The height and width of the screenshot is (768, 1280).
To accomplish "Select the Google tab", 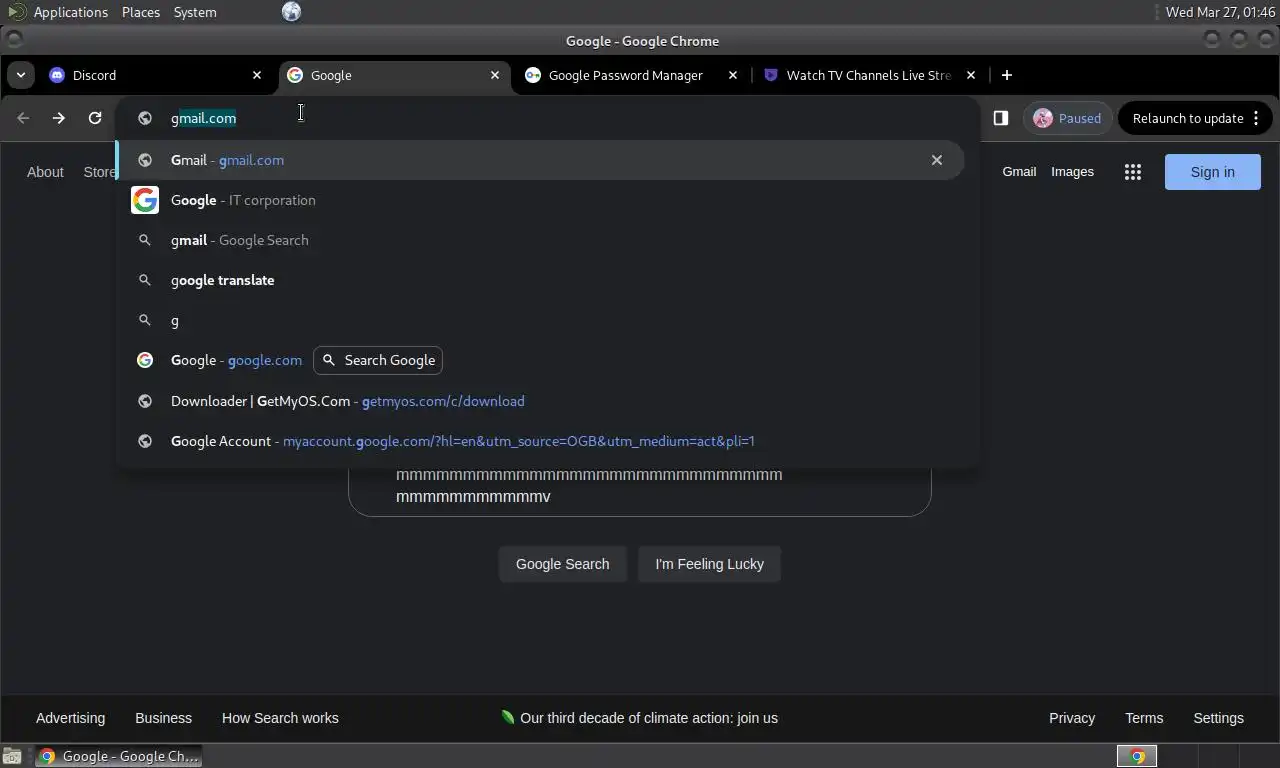I will coord(393,75).
